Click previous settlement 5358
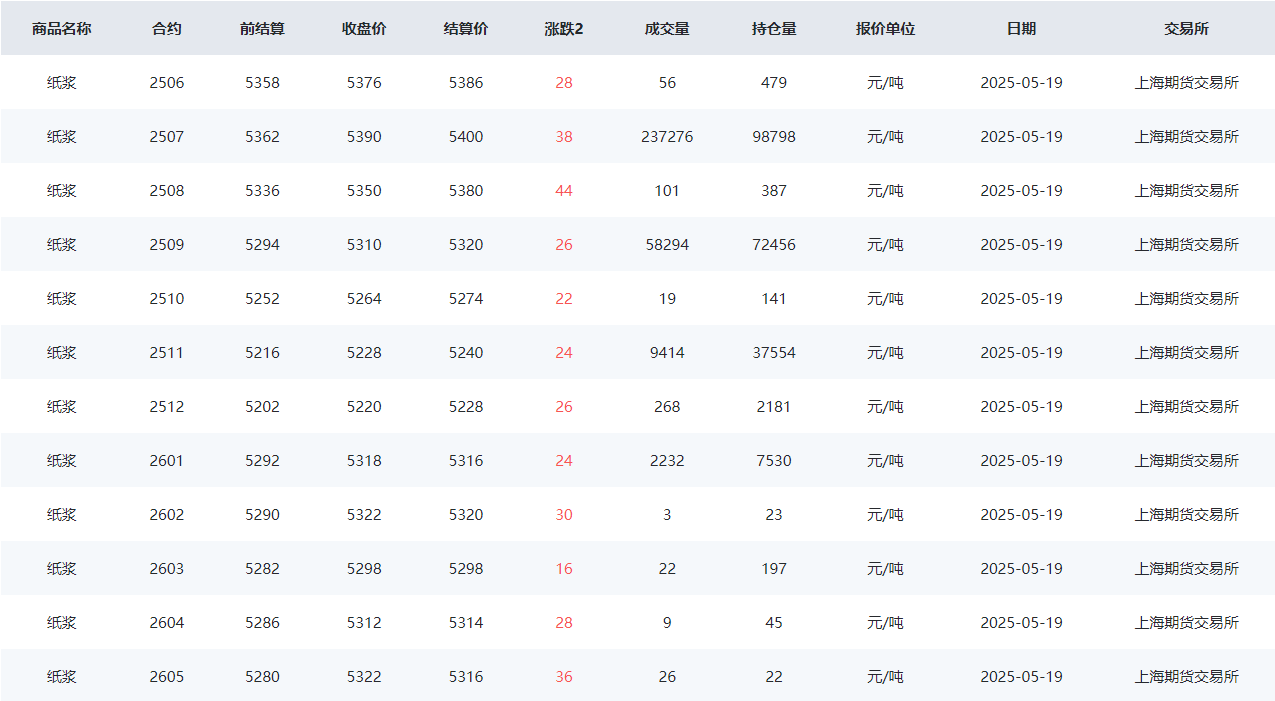Viewport: 1275px width, 701px height. click(262, 83)
